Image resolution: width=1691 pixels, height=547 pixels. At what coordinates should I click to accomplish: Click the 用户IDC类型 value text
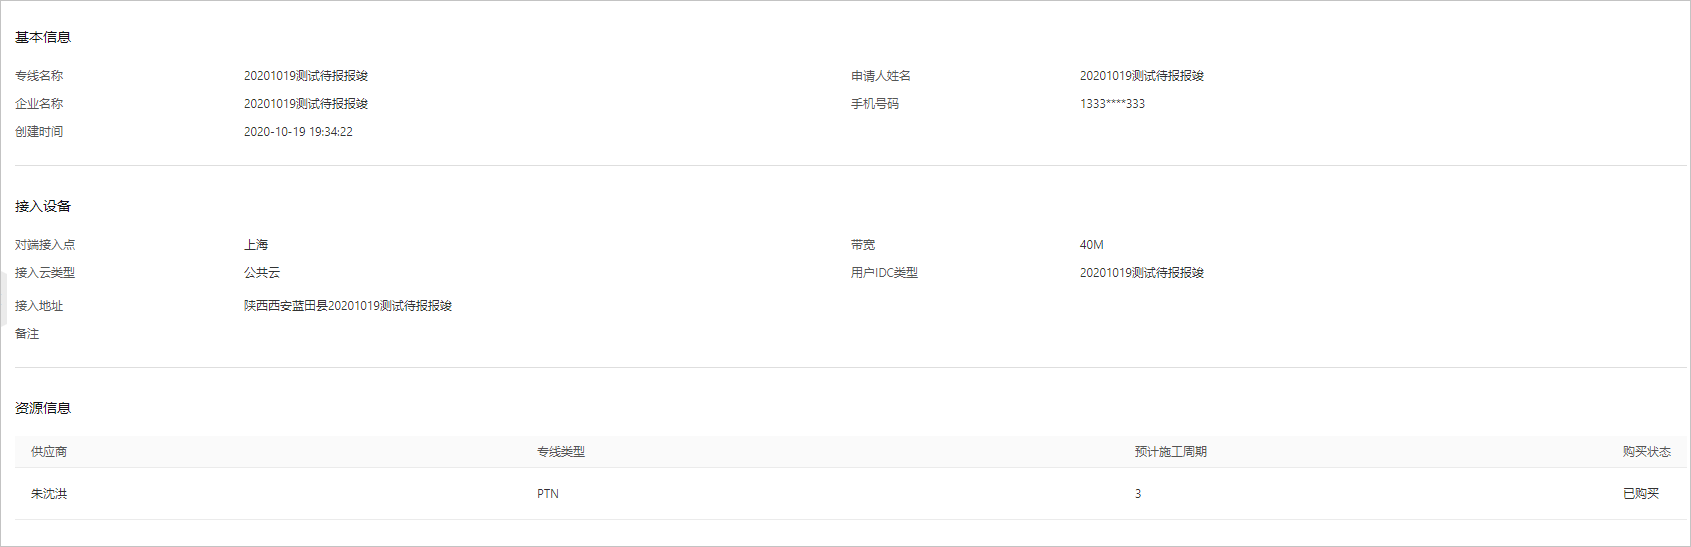pyautogui.click(x=1142, y=273)
